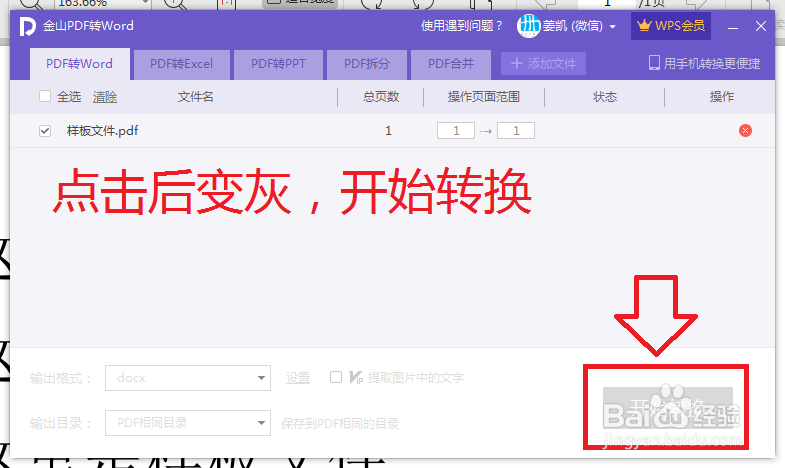The height and width of the screenshot is (468, 785).
Task: Click the WPS会员 crown button
Action: [x=671, y=26]
